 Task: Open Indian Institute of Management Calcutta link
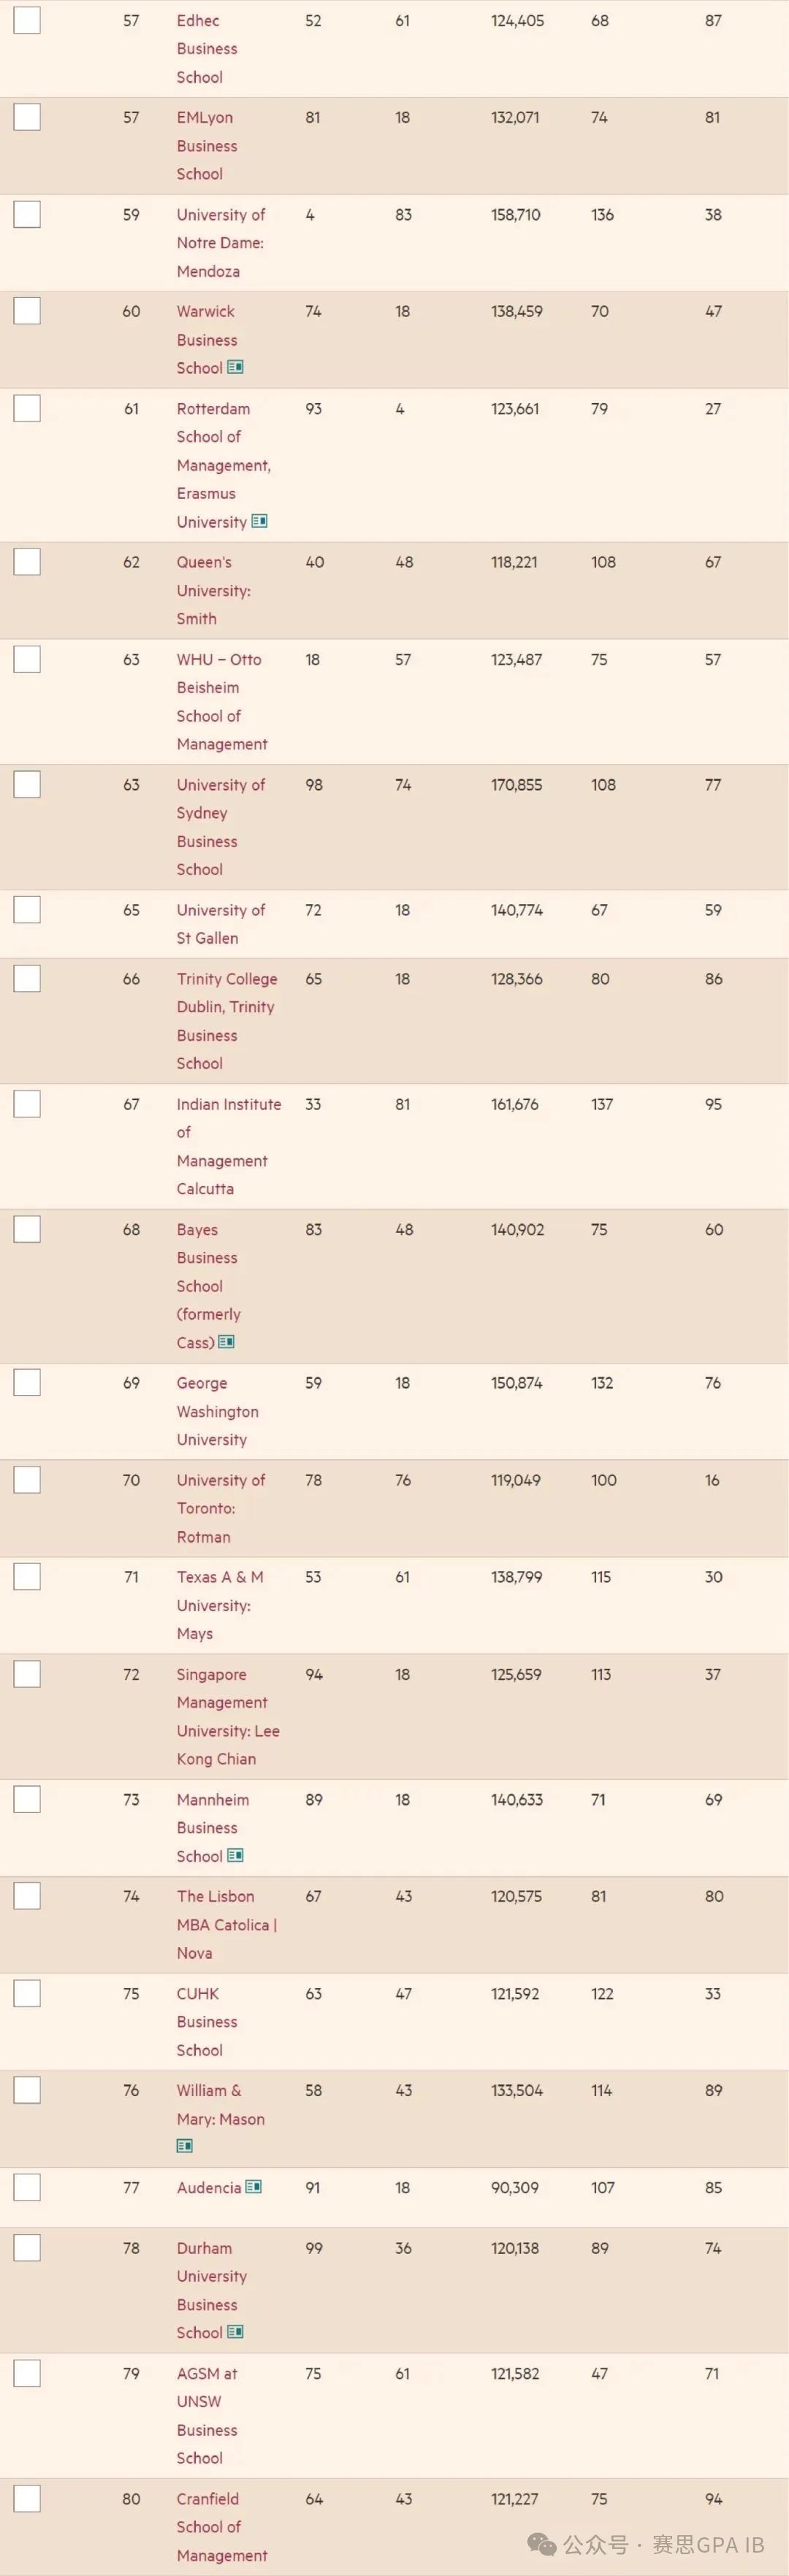tap(229, 1146)
